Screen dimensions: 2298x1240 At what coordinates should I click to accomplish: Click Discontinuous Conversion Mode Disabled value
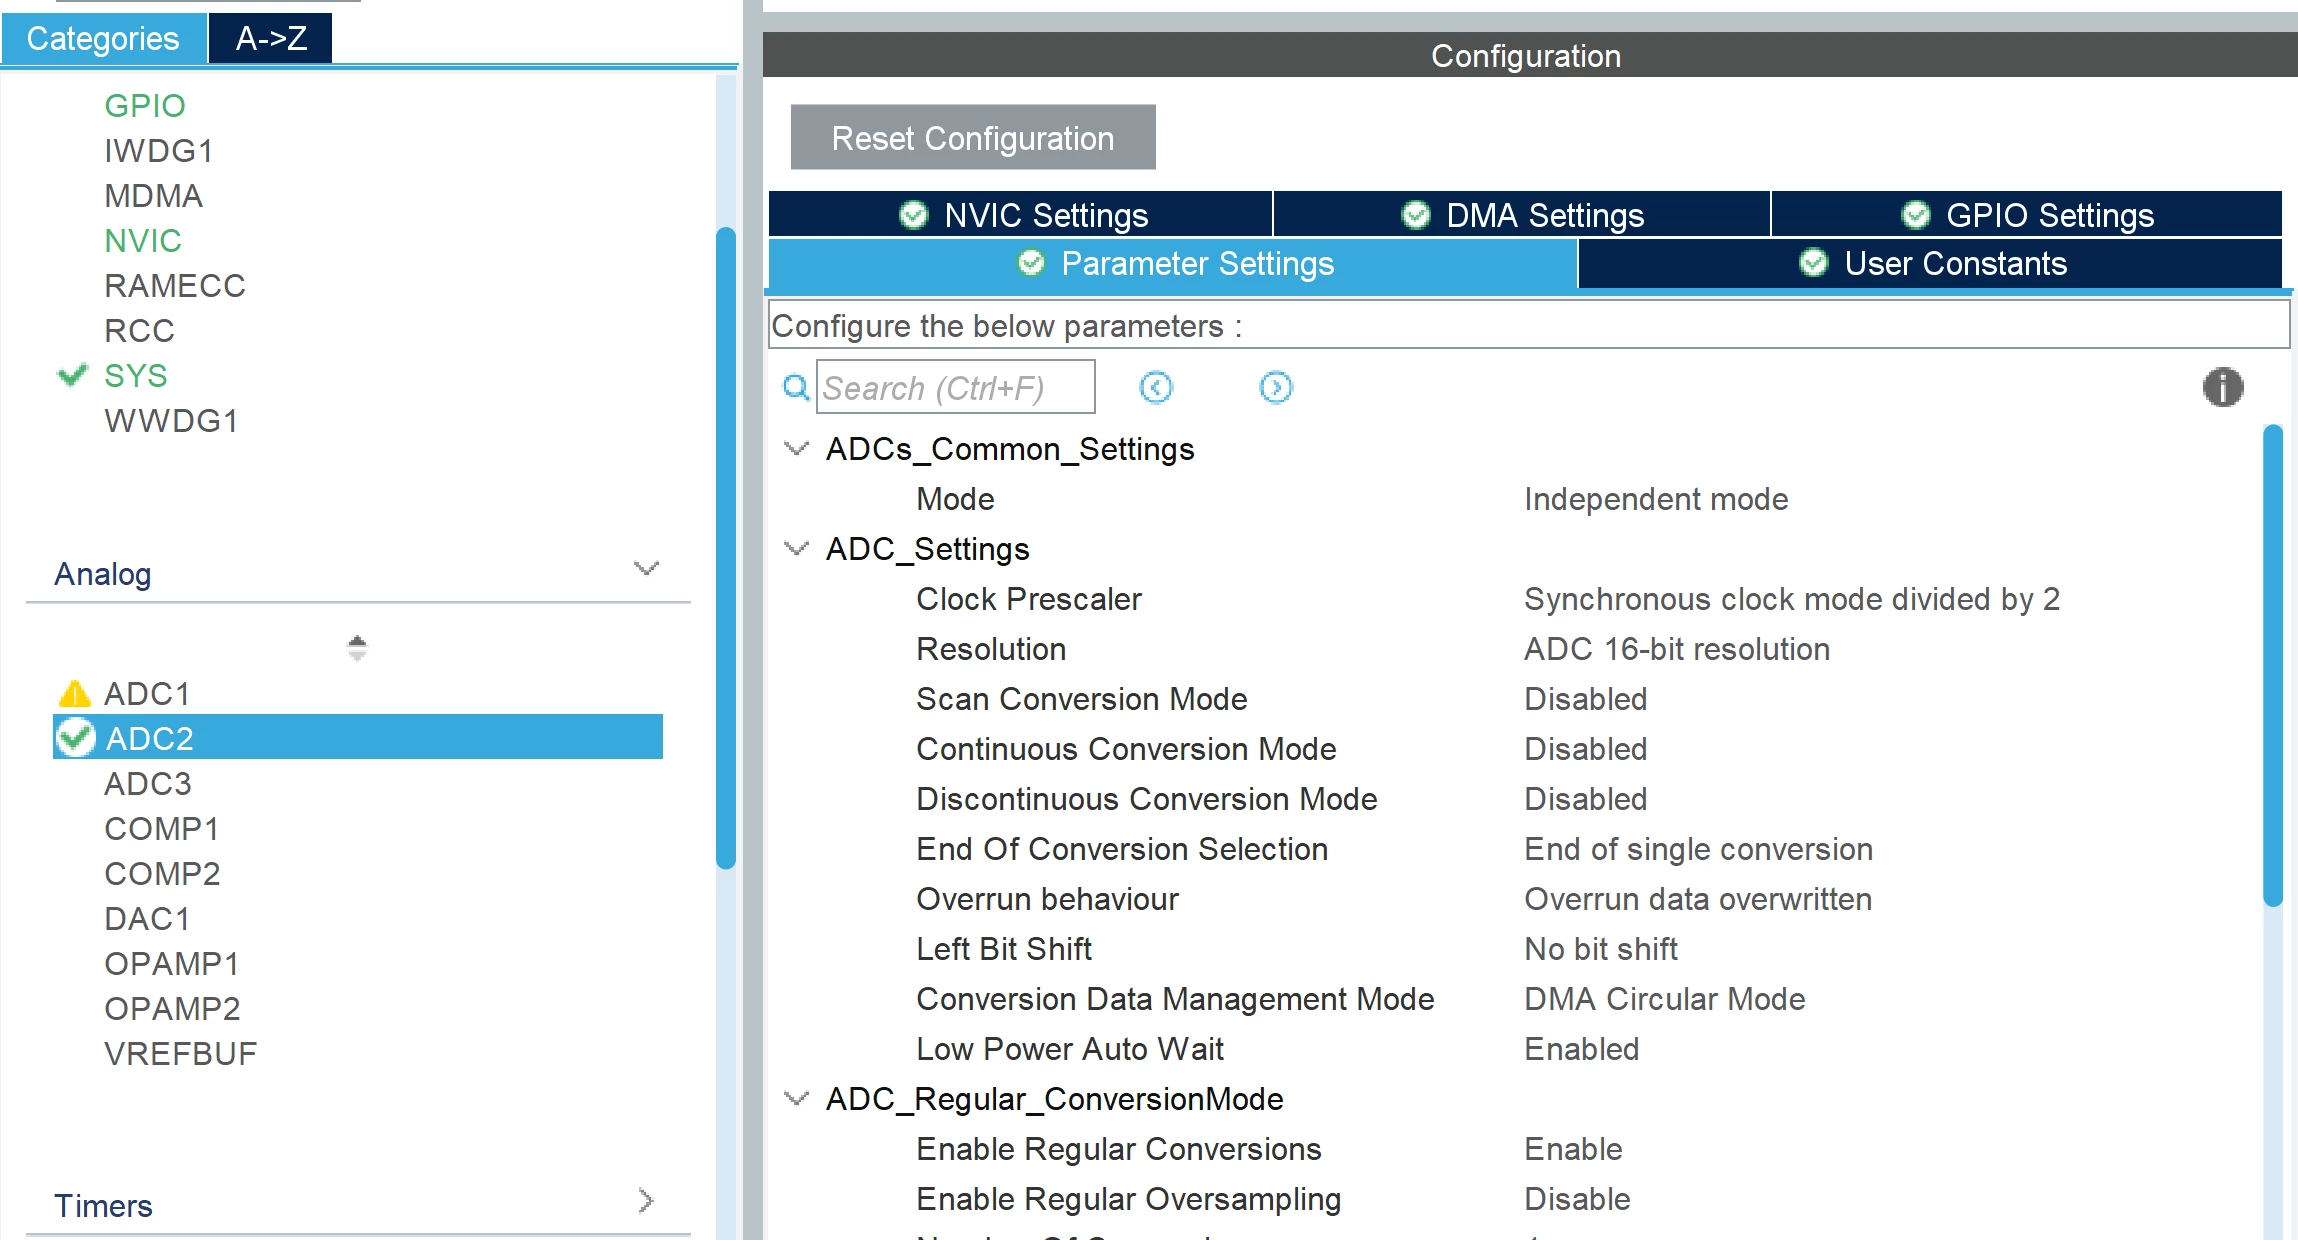tap(1585, 799)
